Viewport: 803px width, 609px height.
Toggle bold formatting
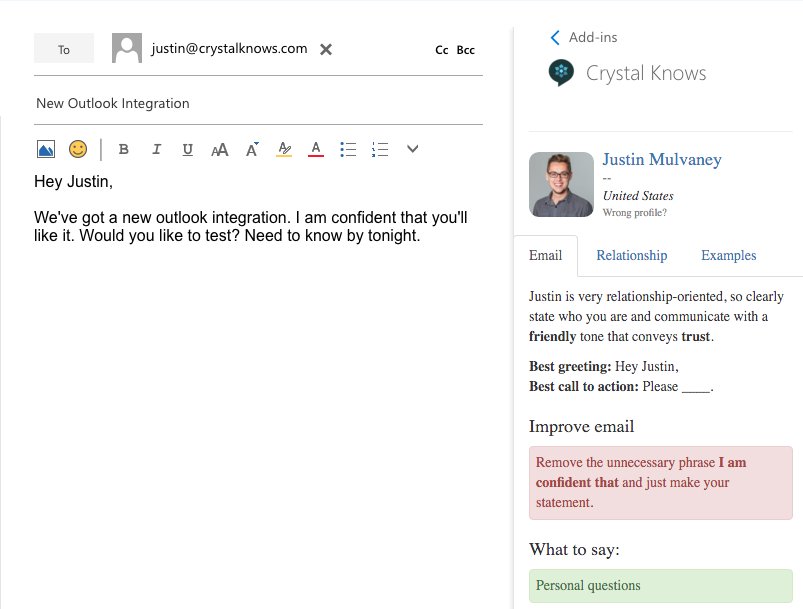(x=123, y=149)
